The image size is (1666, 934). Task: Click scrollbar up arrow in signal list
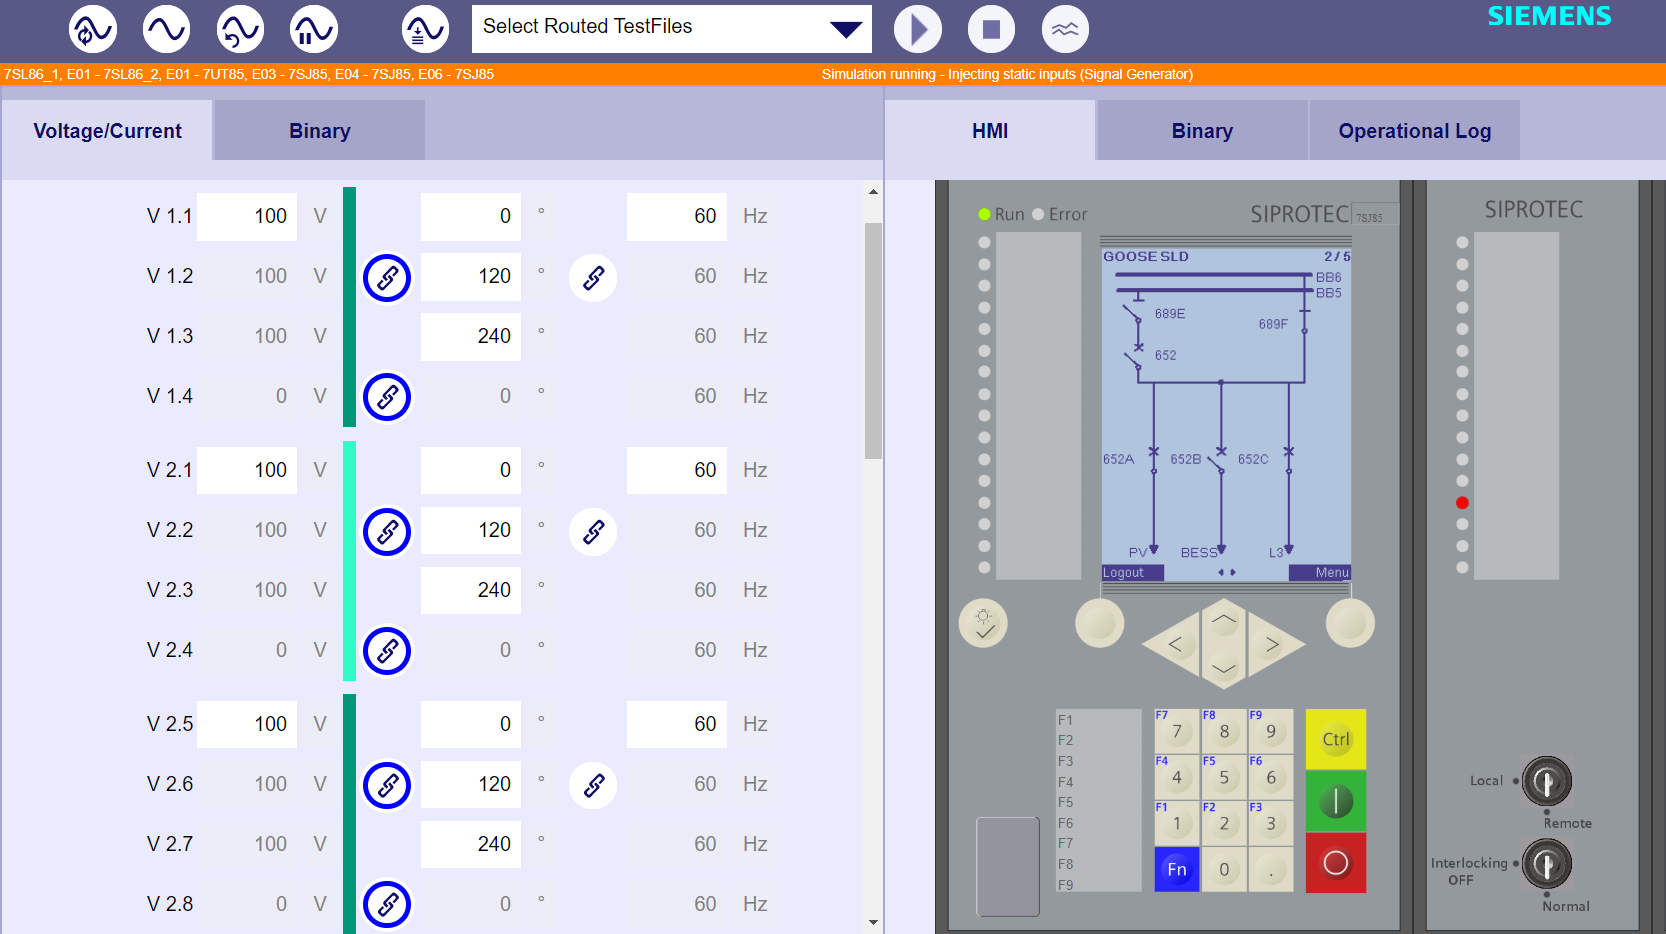click(873, 191)
